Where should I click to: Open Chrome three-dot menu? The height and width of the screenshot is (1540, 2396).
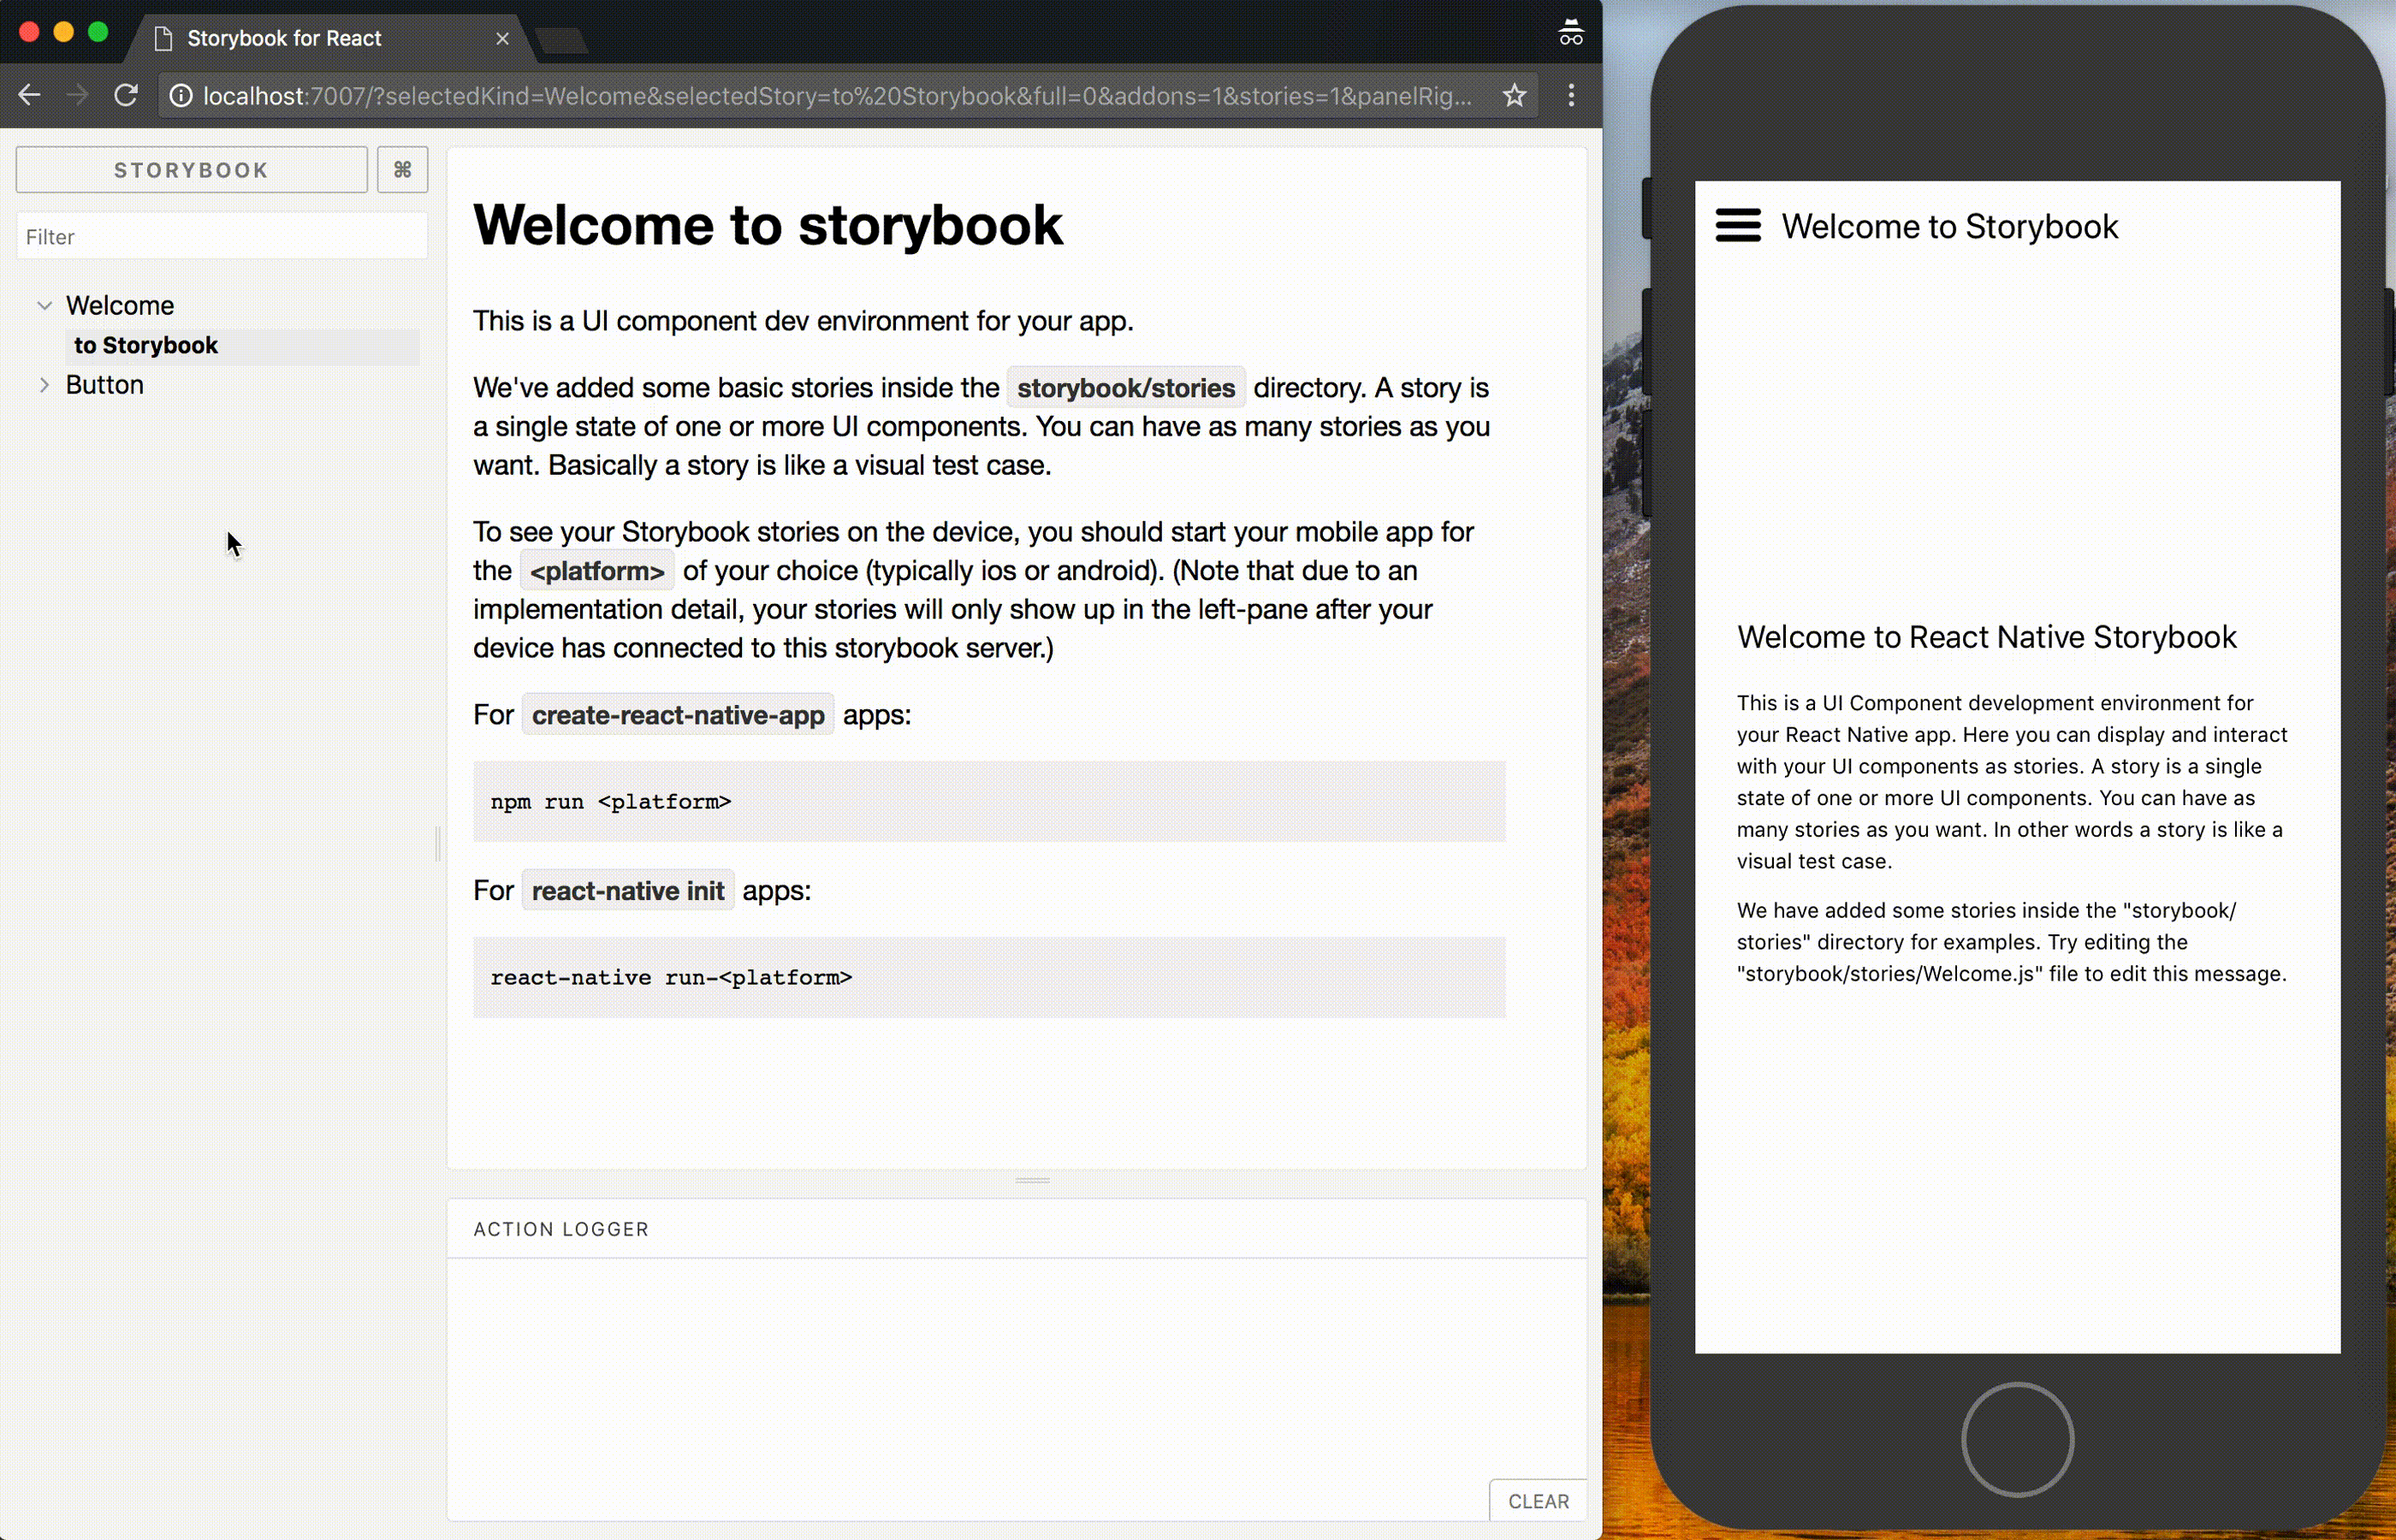[1571, 96]
